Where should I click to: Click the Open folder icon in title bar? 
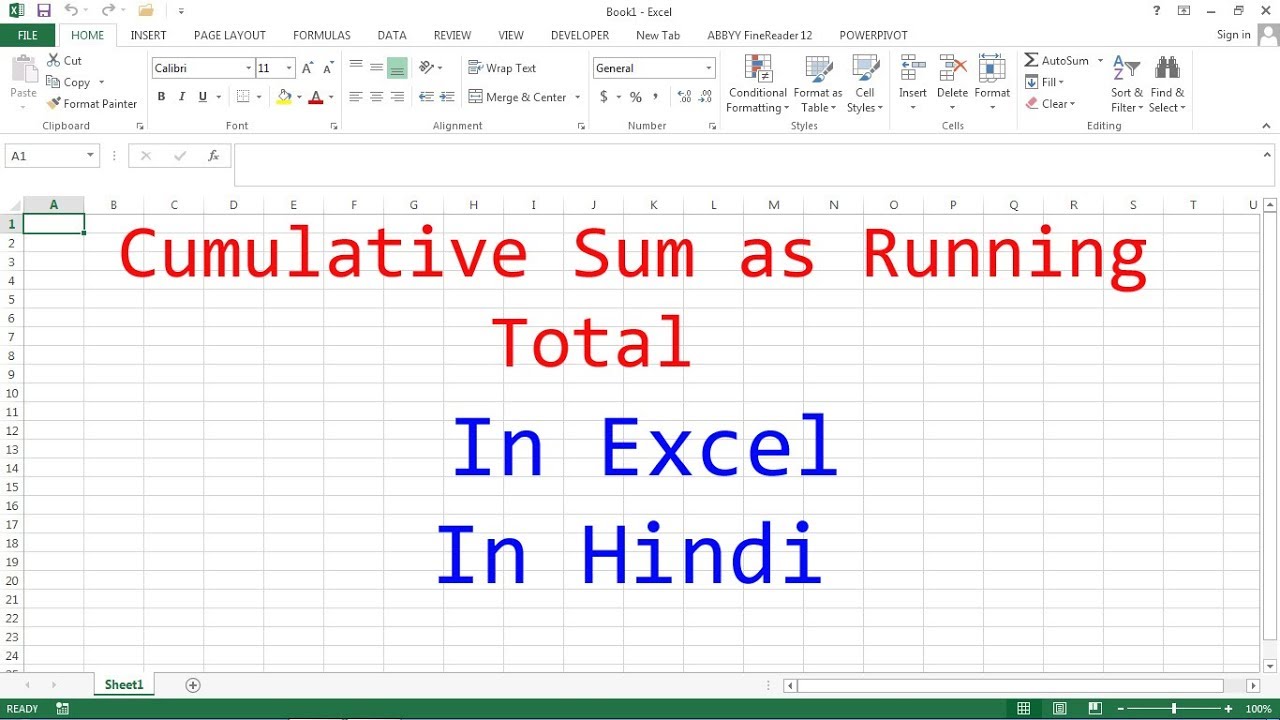pos(146,11)
